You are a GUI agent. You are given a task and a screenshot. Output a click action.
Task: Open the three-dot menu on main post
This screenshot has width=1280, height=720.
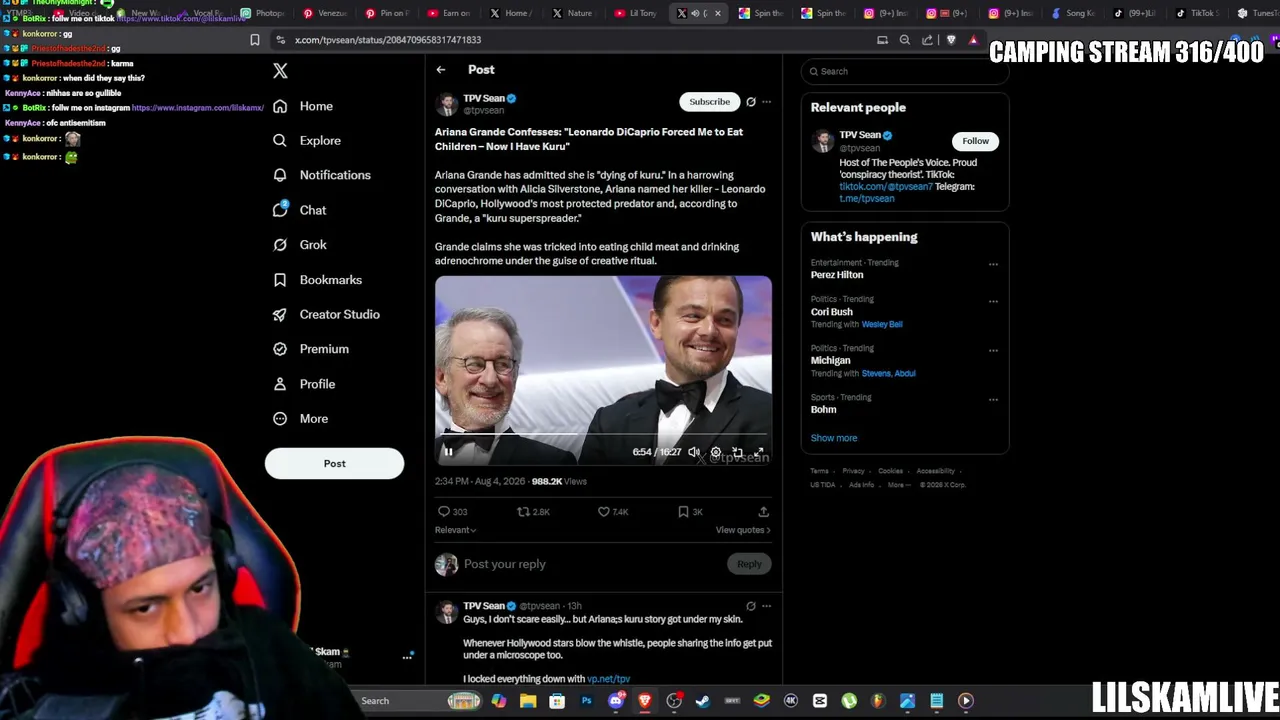coord(767,102)
